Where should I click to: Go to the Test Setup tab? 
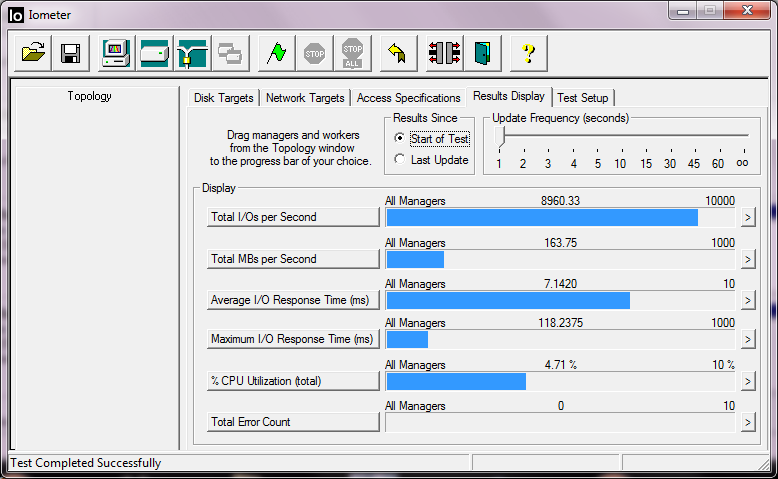tap(583, 98)
